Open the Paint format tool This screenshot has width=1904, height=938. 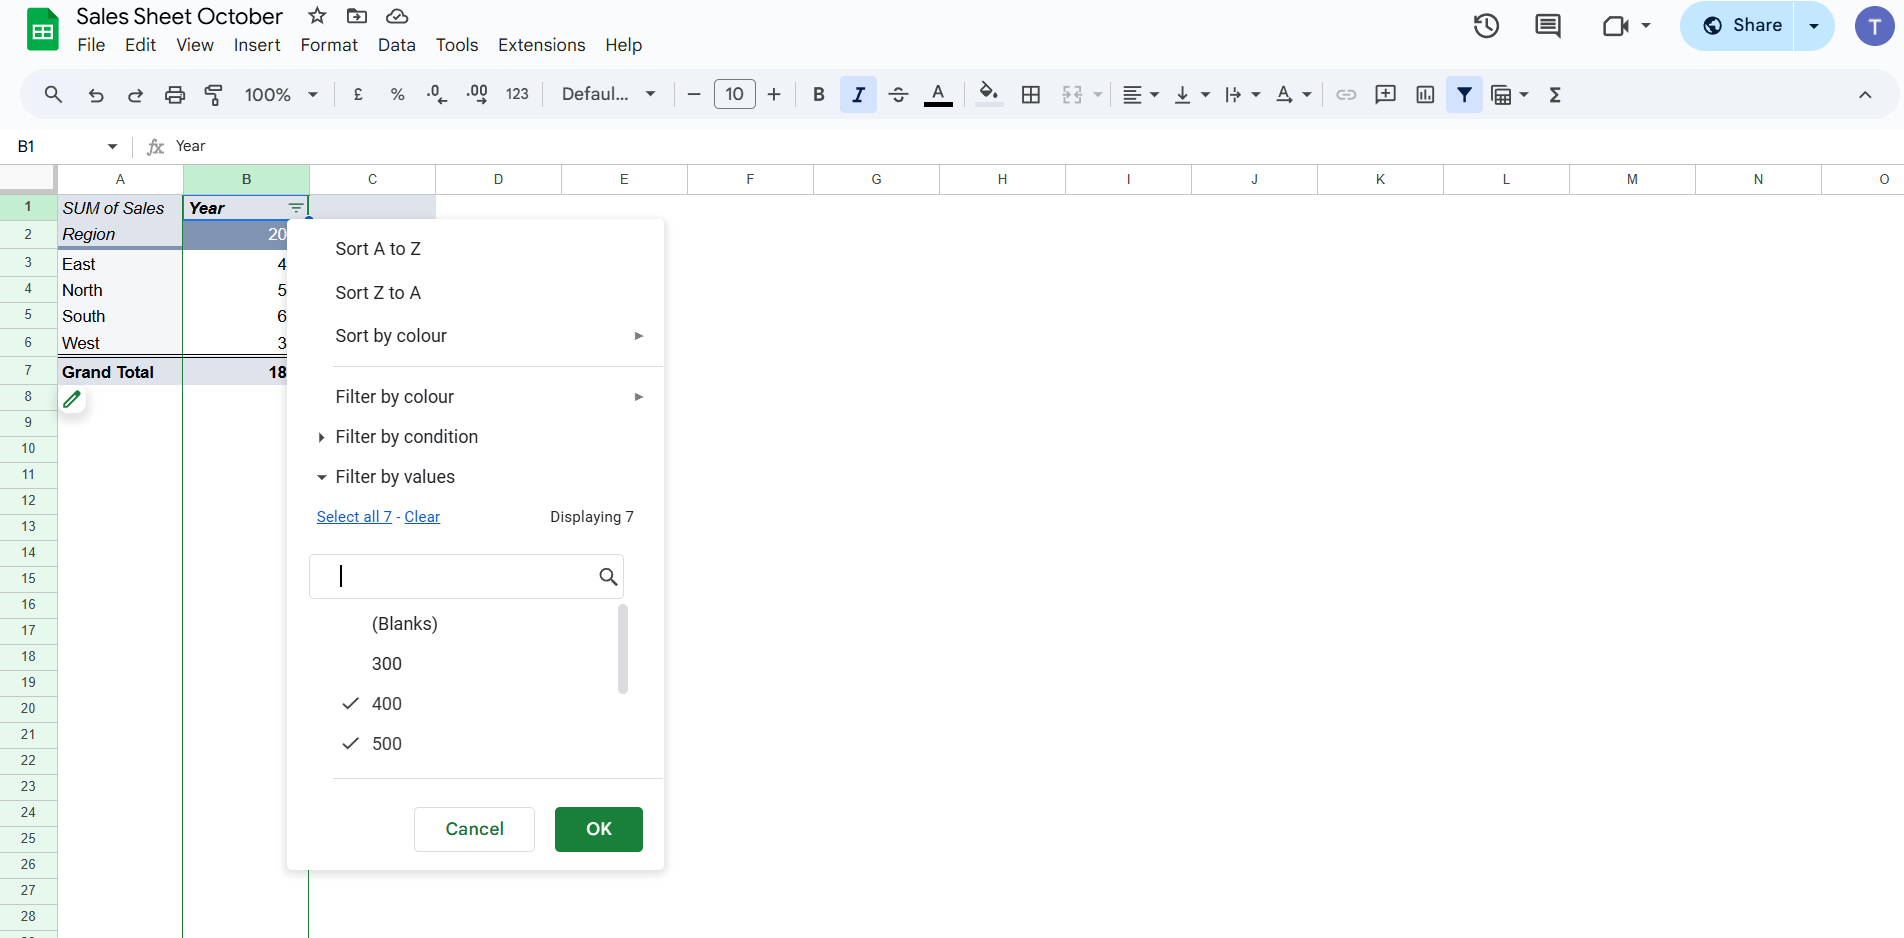click(213, 94)
